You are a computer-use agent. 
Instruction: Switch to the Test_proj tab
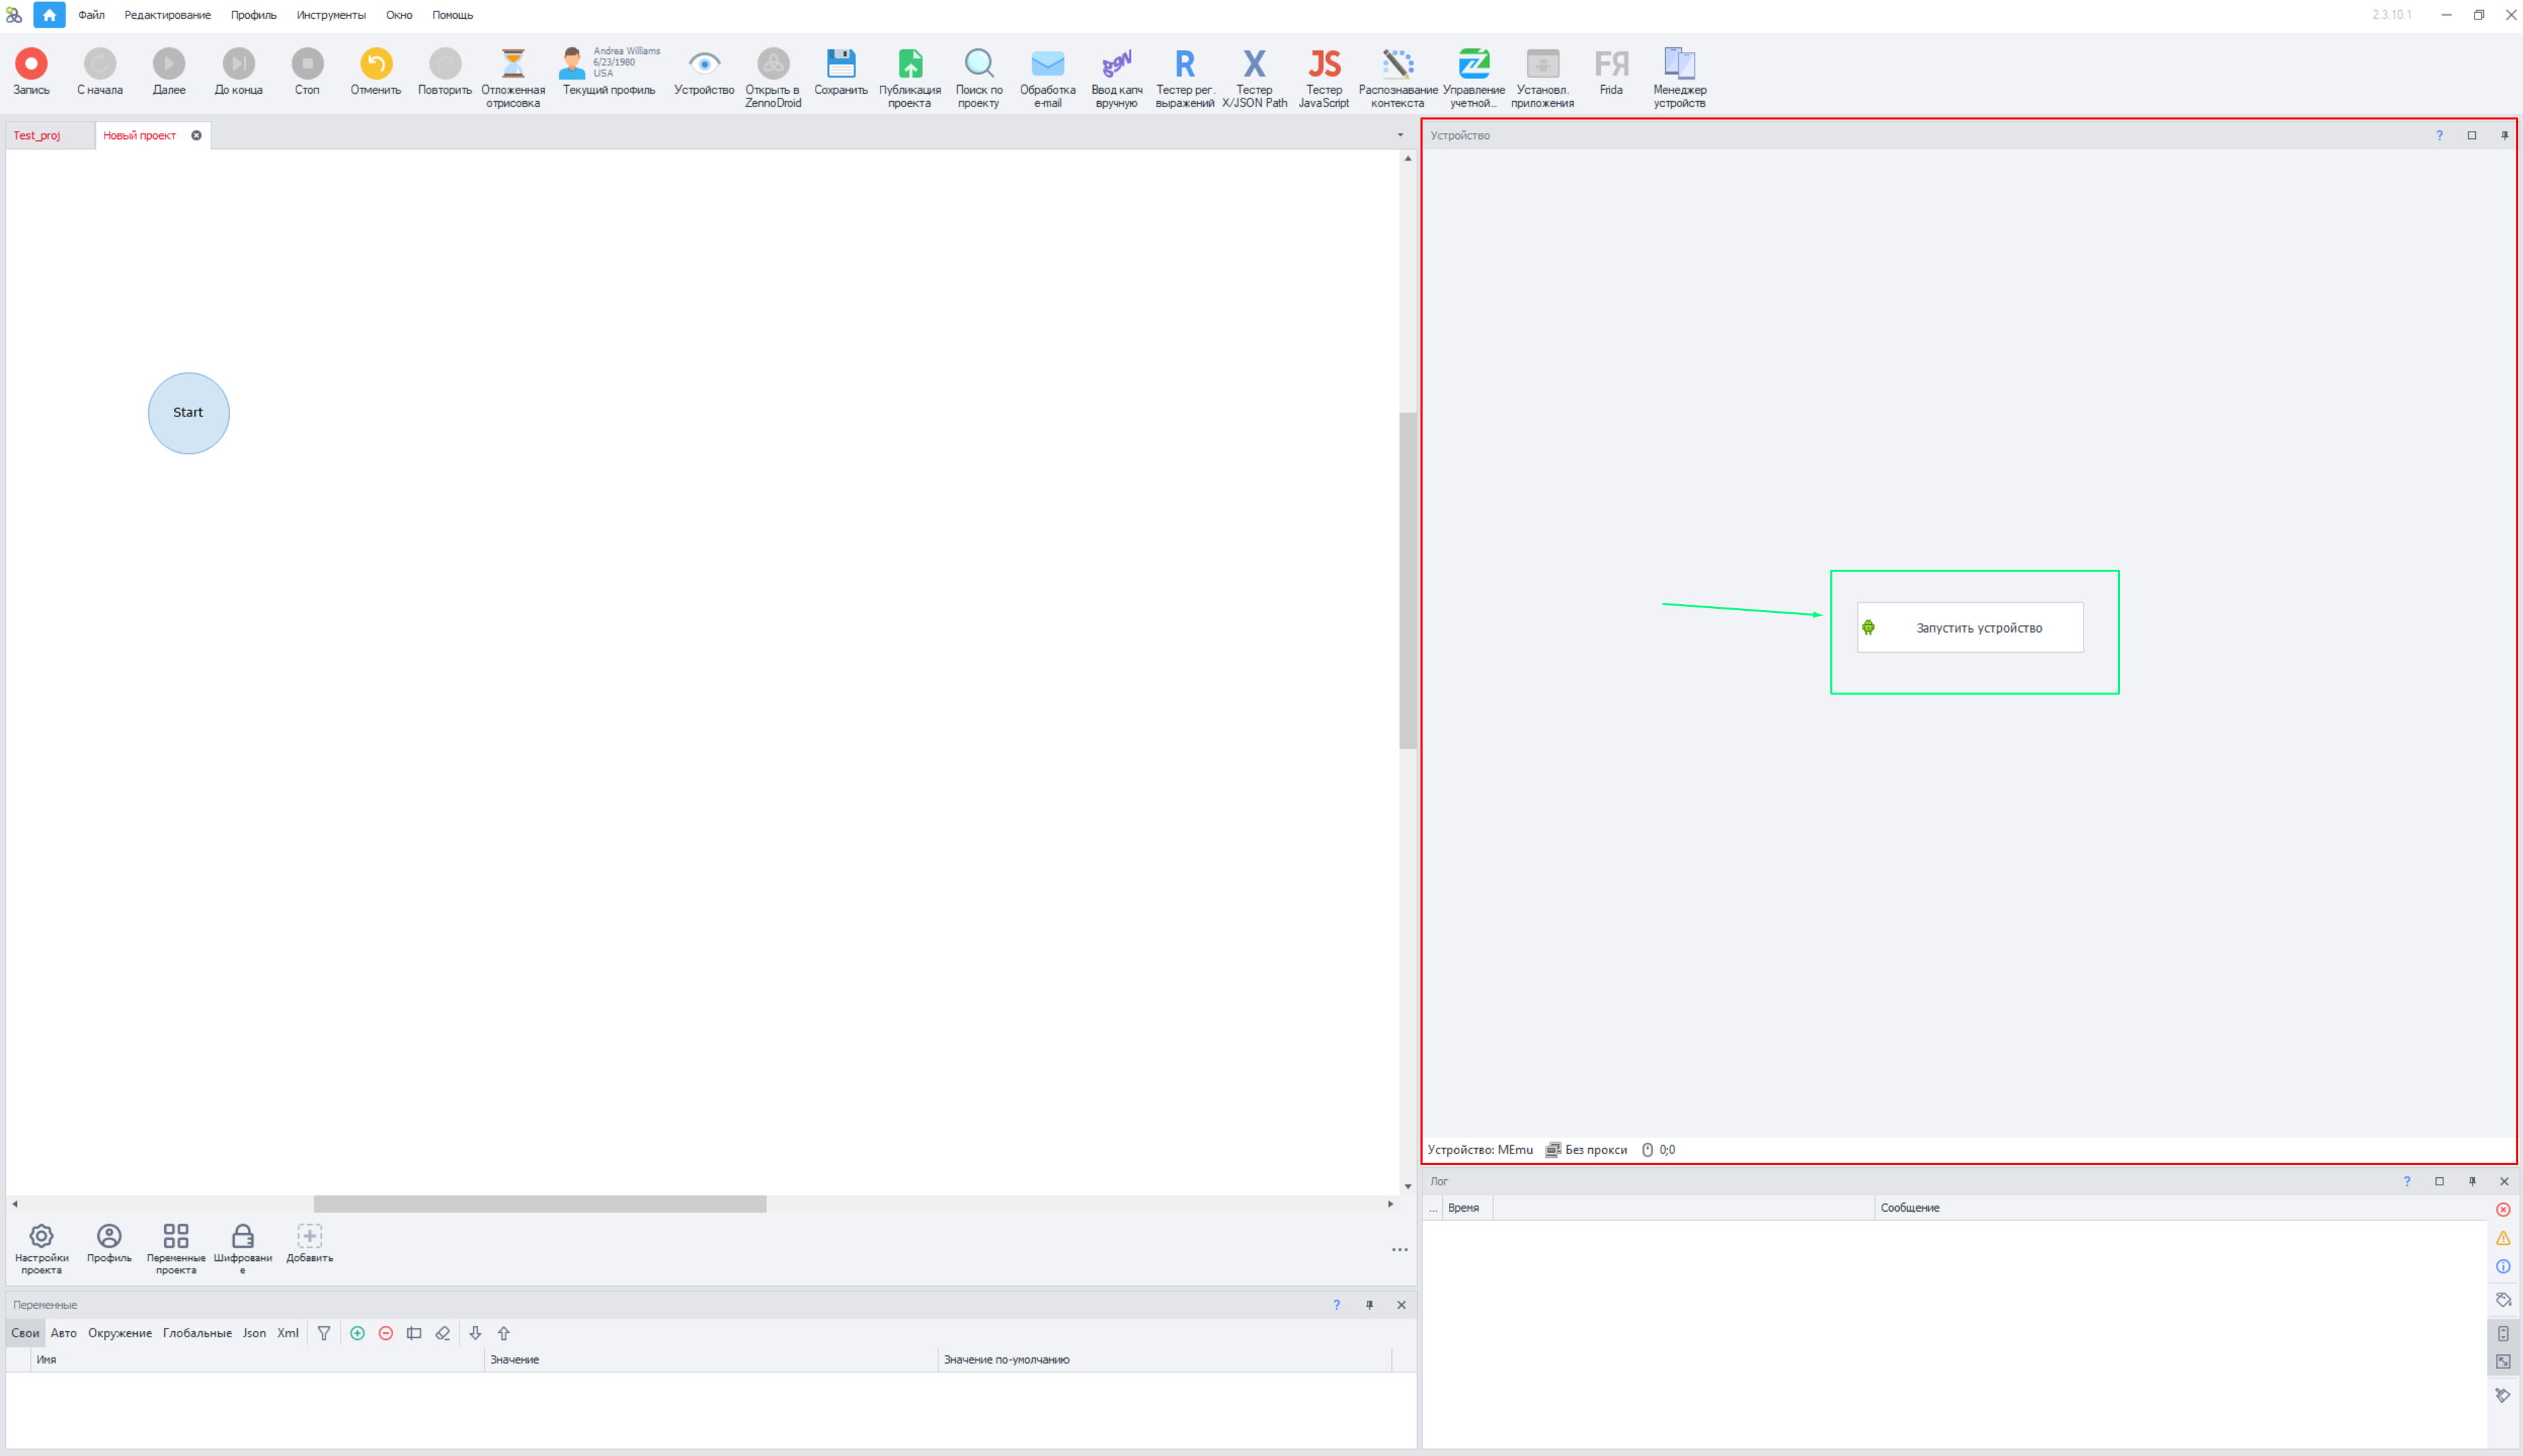[x=37, y=135]
